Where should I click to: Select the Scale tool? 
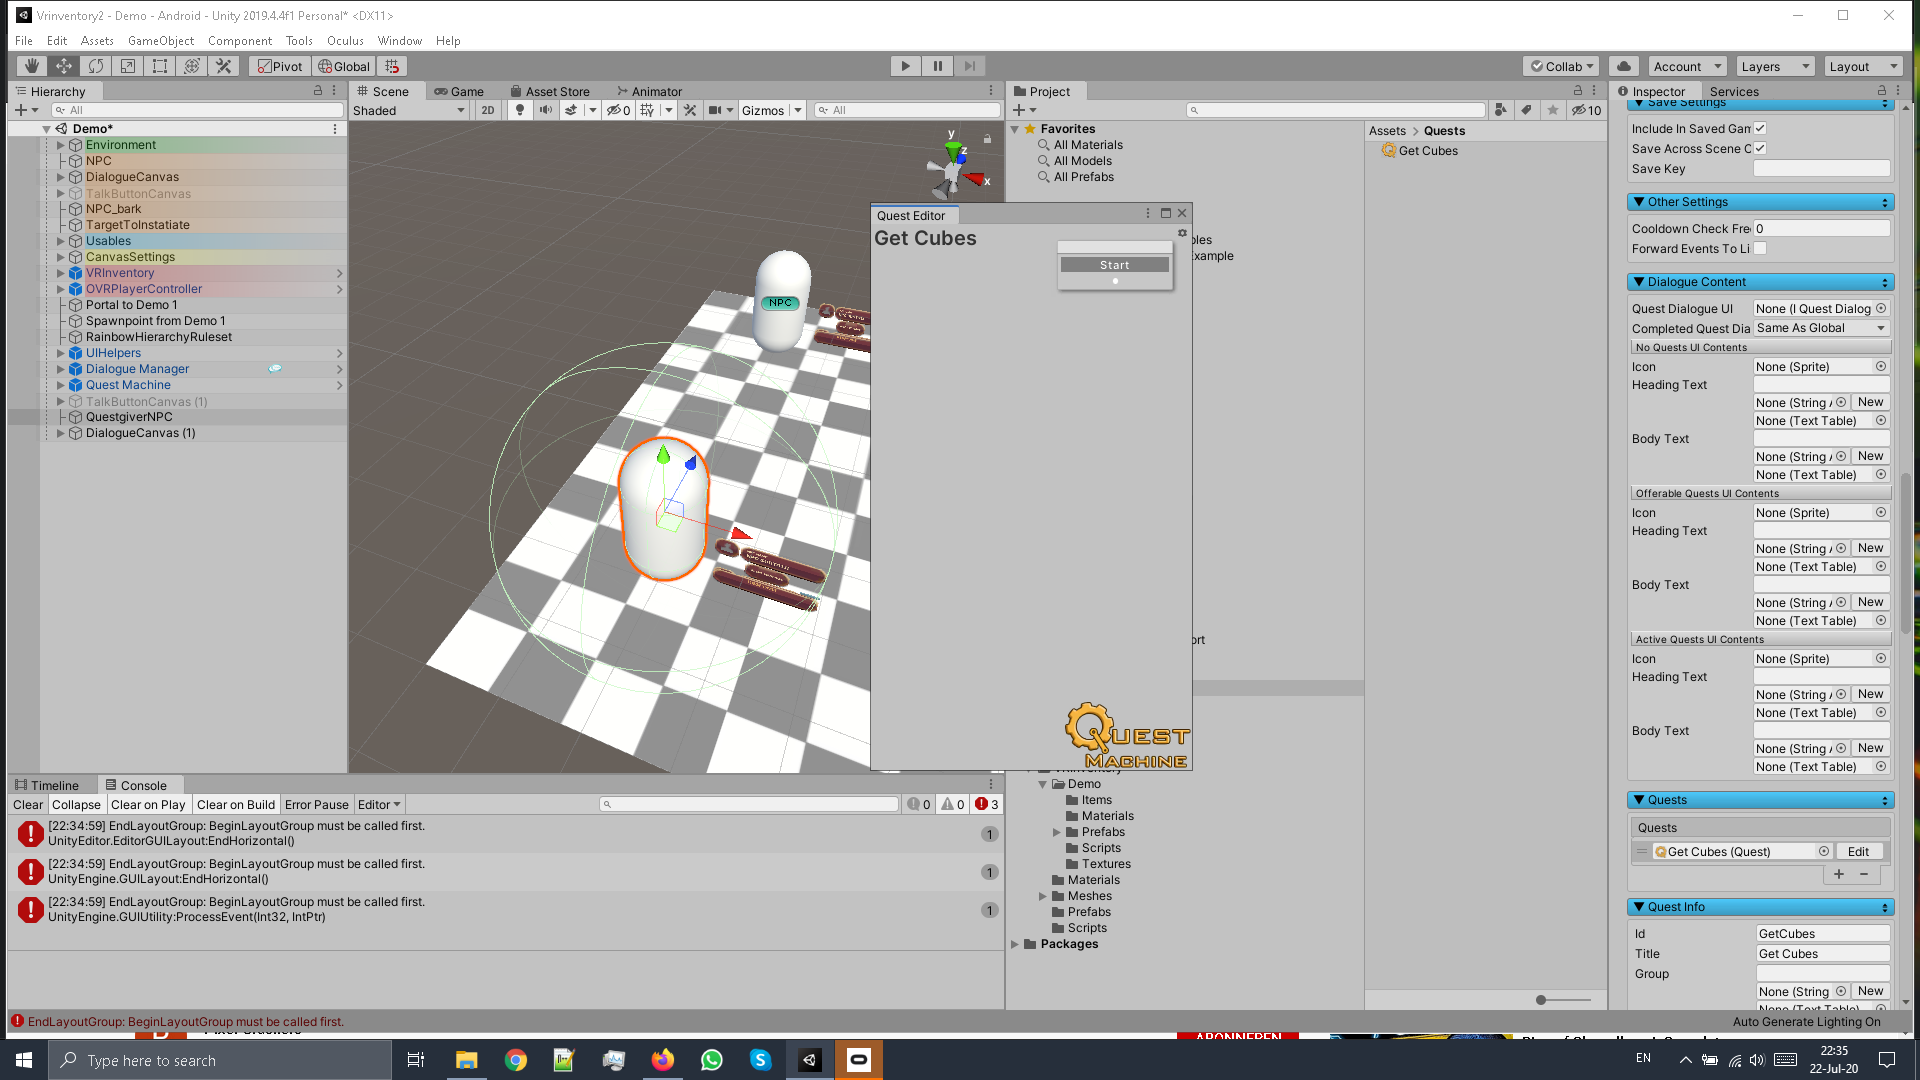pos(128,66)
